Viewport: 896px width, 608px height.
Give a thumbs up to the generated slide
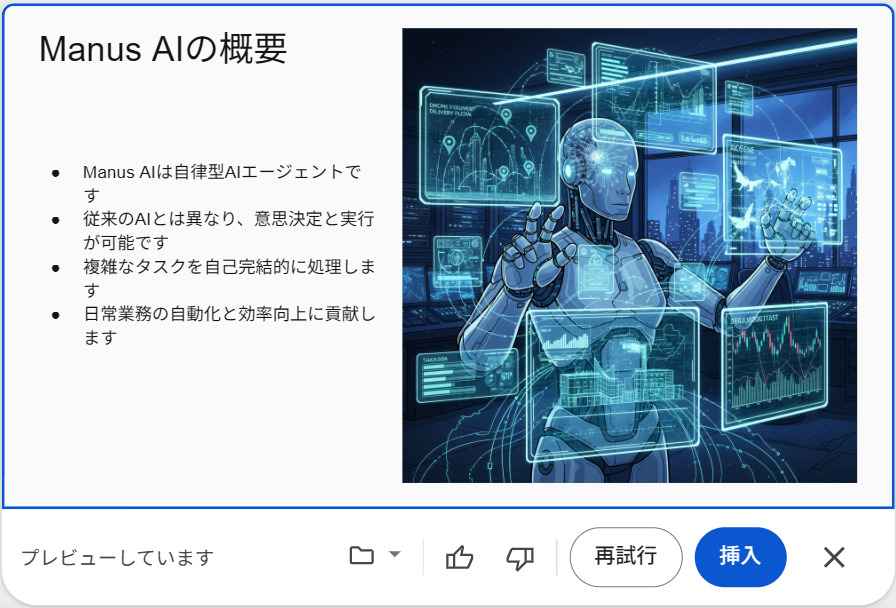coord(459,557)
